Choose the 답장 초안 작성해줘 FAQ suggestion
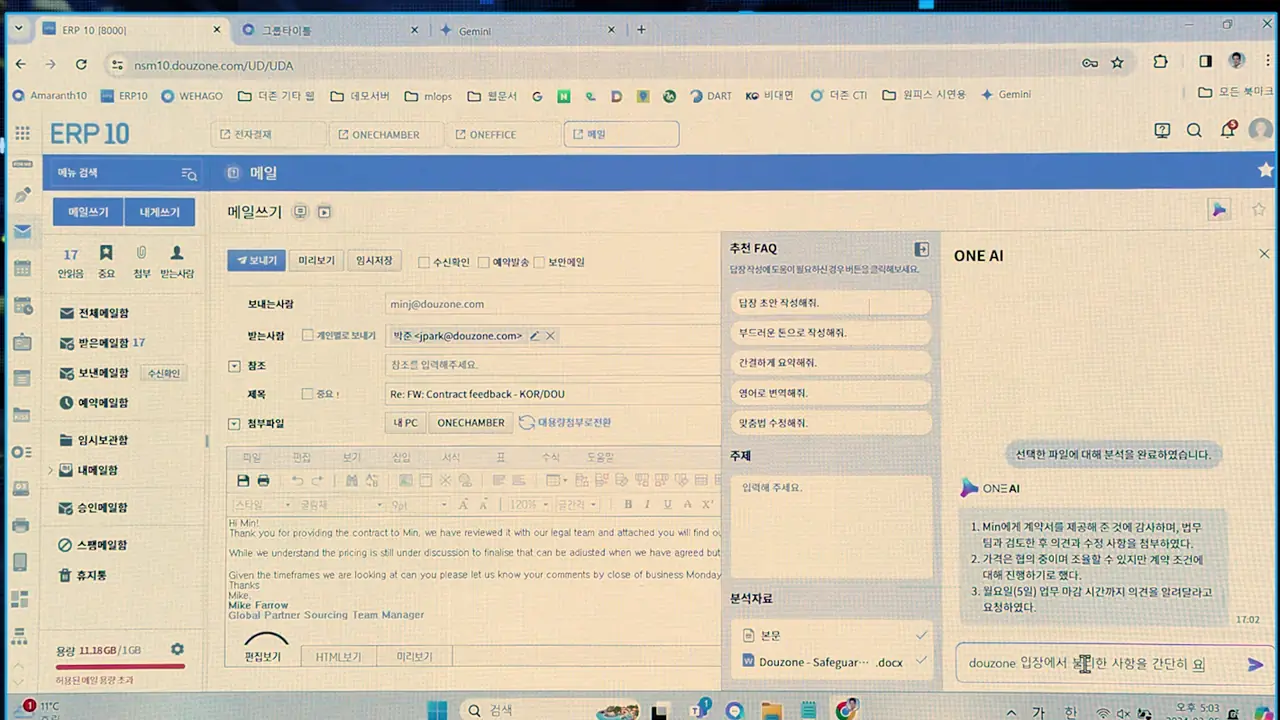This screenshot has width=1280, height=720. 830,302
